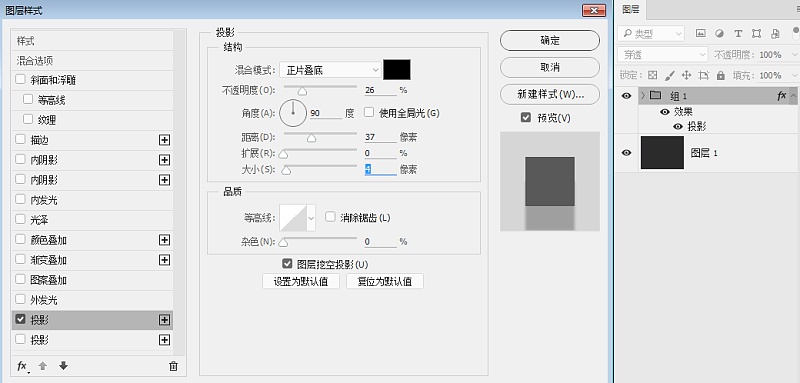Click plus icon next to 描边
The height and width of the screenshot is (383, 800).
(x=164, y=140)
